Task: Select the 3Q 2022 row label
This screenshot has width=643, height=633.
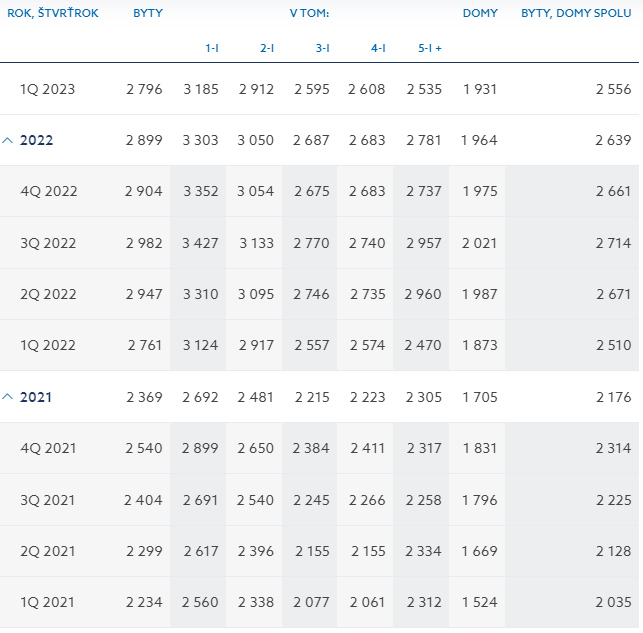Action: 48,244
